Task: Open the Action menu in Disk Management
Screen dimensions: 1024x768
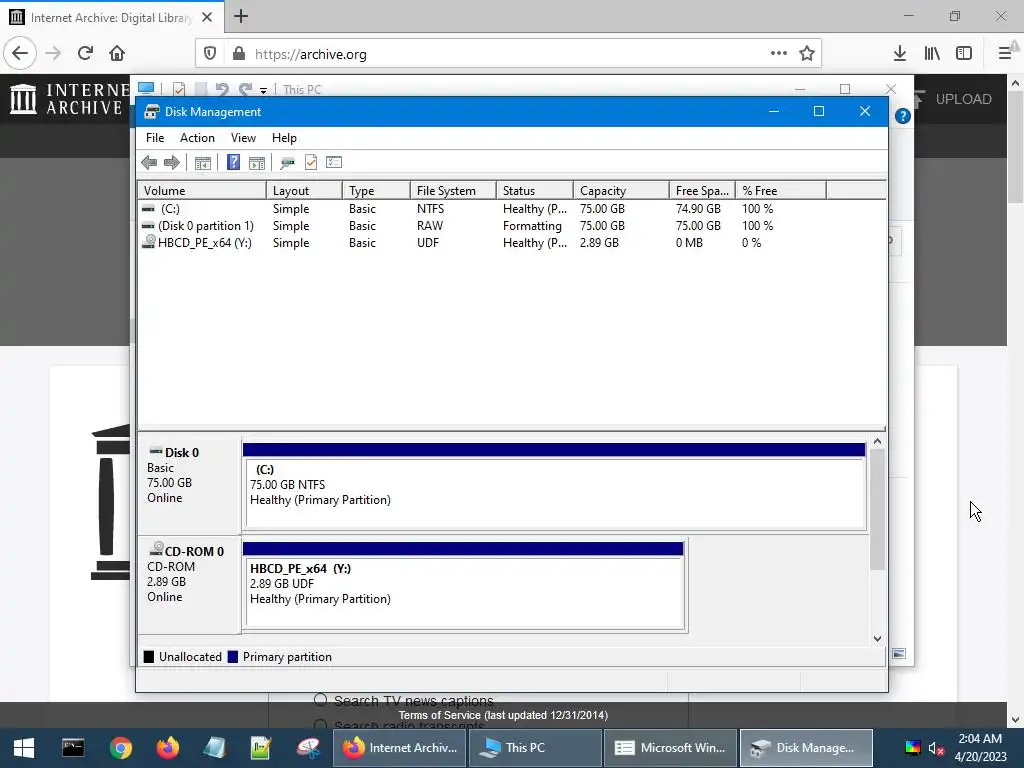Action: point(197,138)
